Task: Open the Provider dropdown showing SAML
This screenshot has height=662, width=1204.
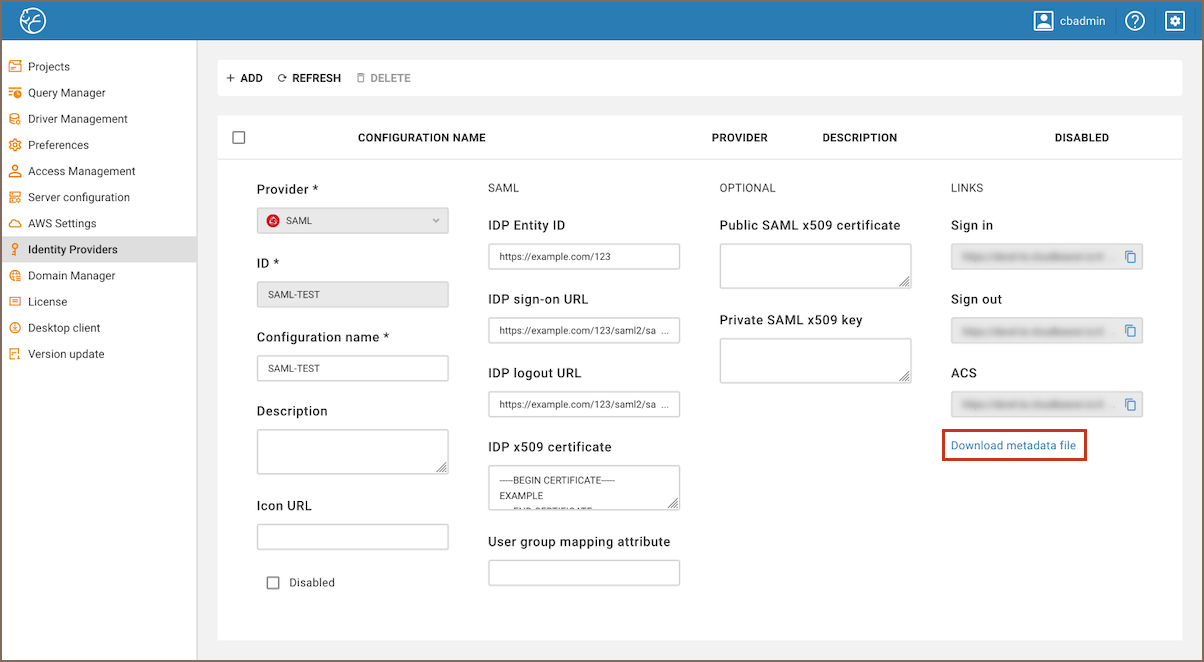Action: click(x=352, y=221)
